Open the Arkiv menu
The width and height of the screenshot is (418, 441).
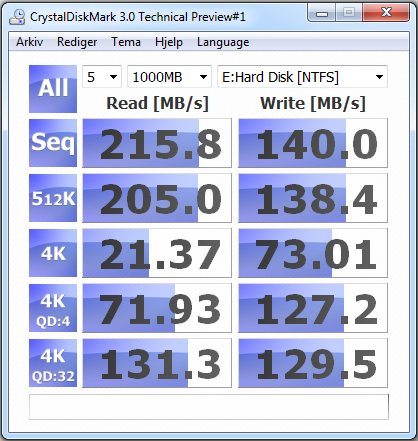(30, 42)
